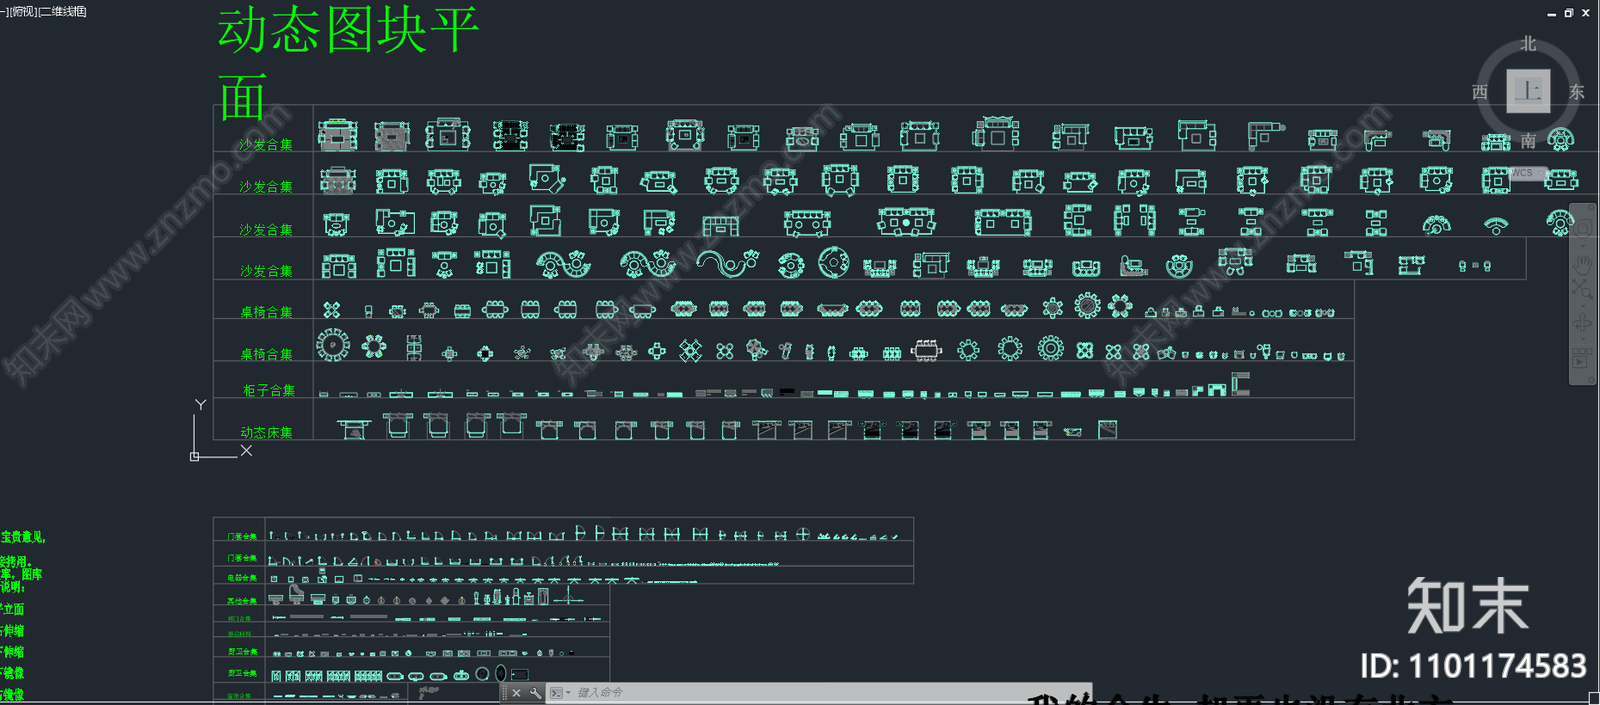This screenshot has height=705, width=1600.
Task: Click the ViewCube top face 上
Action: coord(1527,91)
